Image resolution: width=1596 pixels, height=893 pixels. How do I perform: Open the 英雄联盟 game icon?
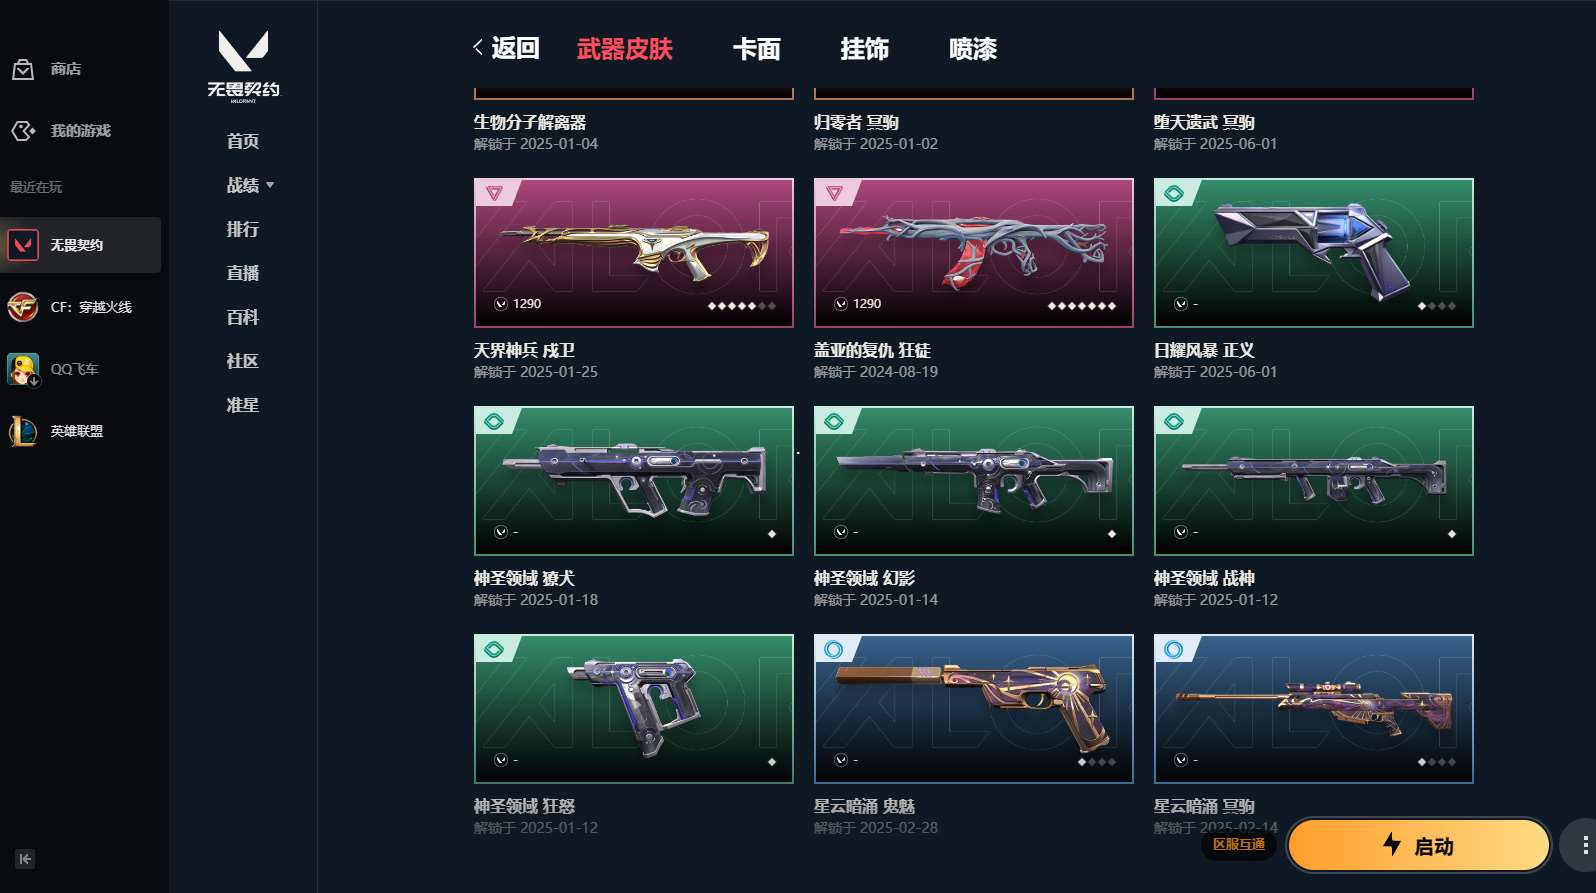pyautogui.click(x=23, y=431)
